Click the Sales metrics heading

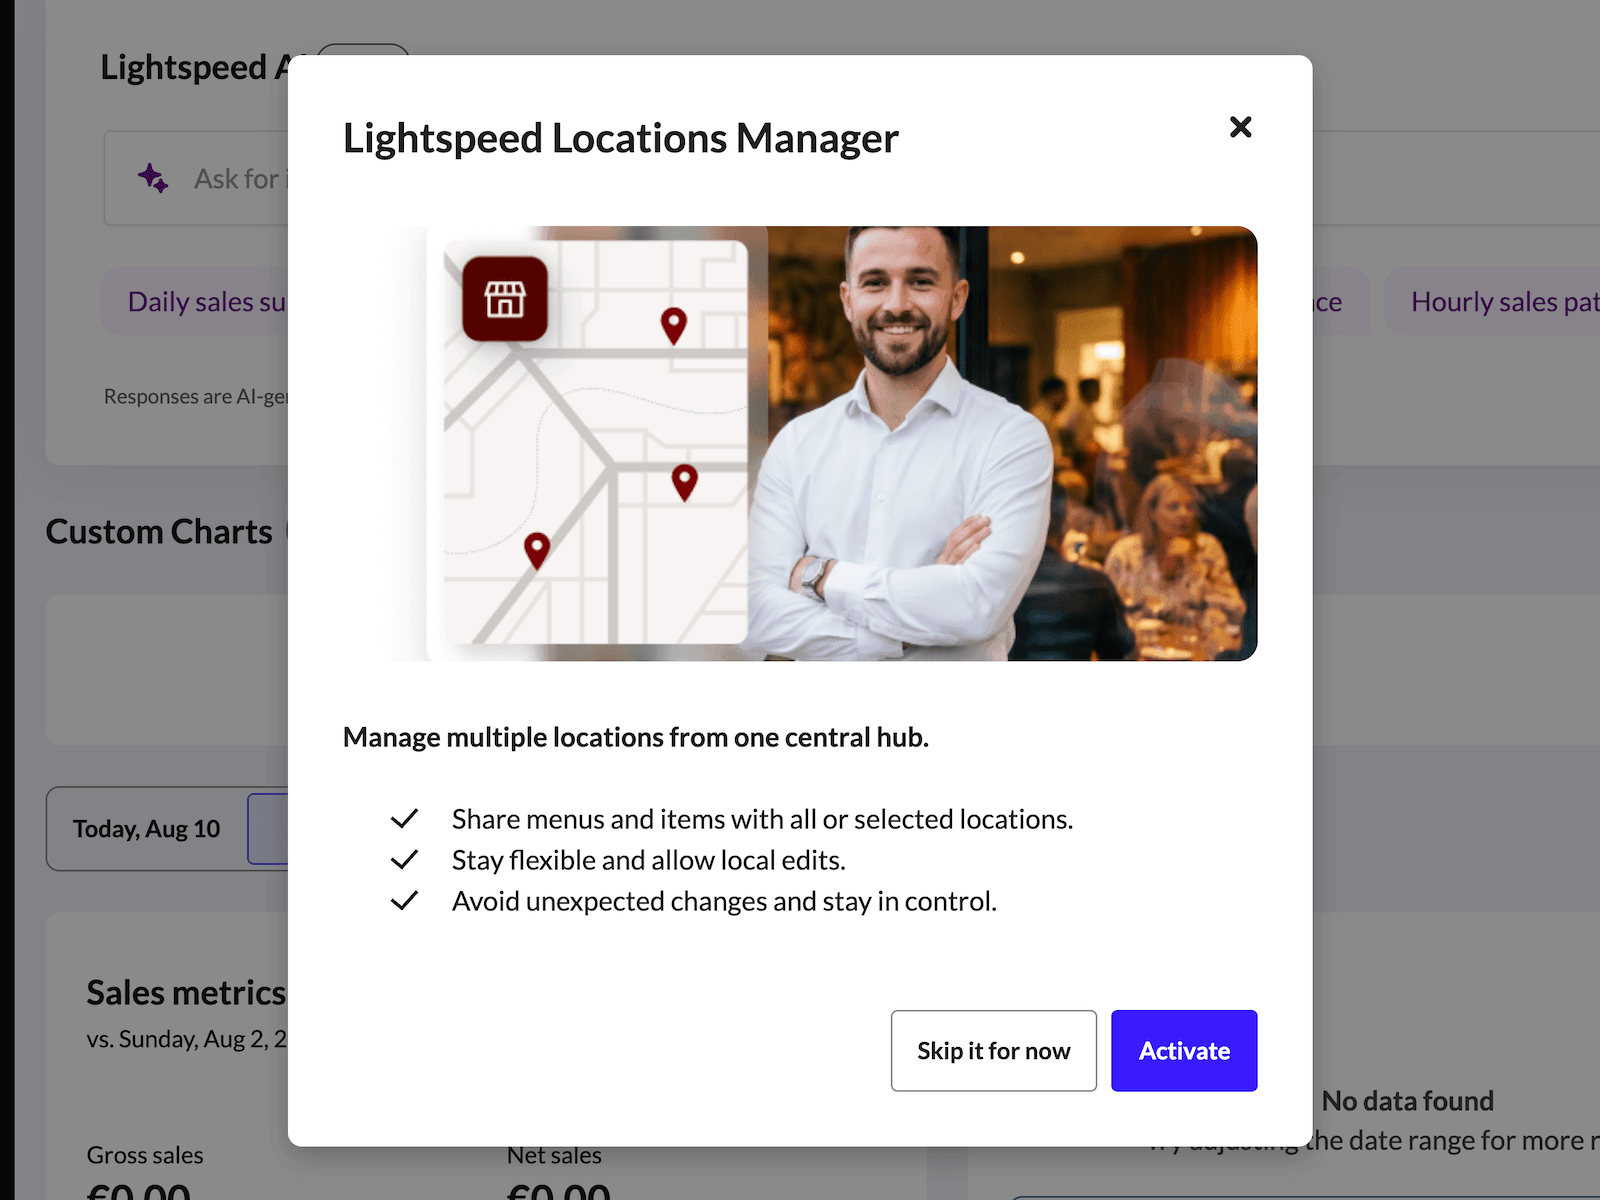coord(186,992)
